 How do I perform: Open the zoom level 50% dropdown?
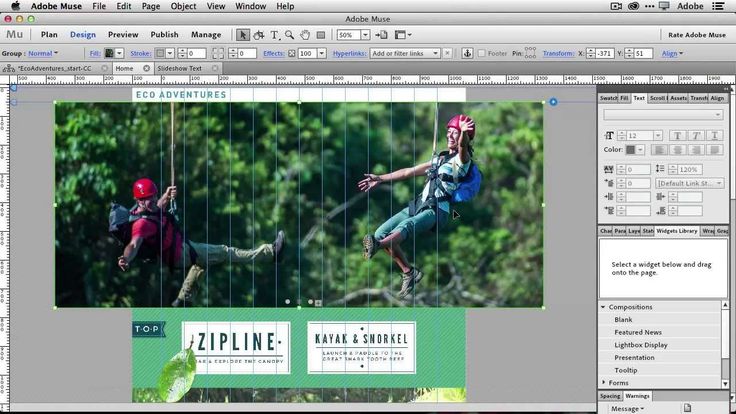pyautogui.click(x=365, y=35)
